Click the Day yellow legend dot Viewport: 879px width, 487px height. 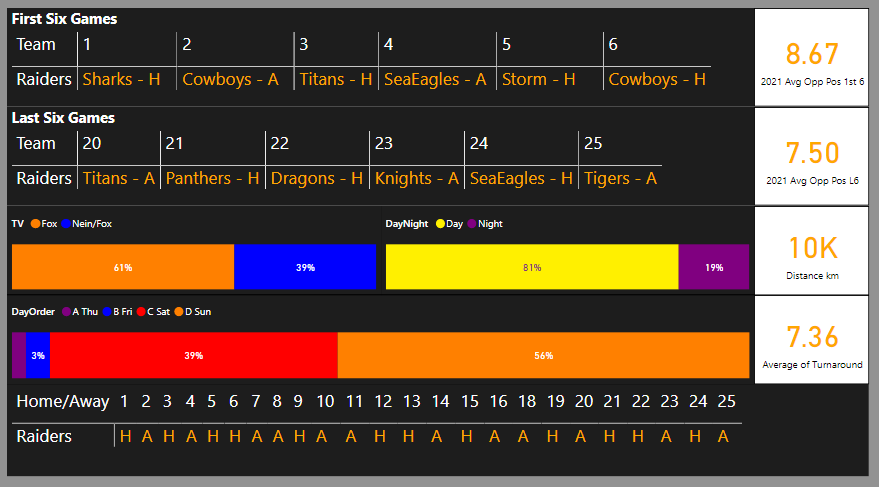pos(440,224)
